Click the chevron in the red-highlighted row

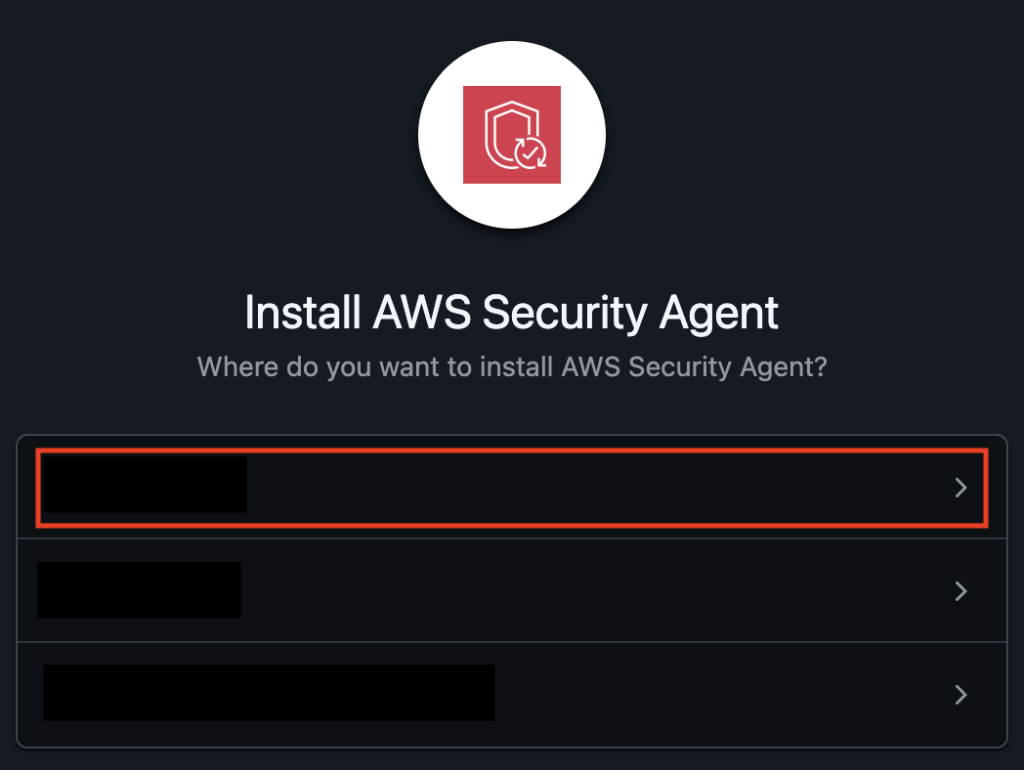(961, 488)
